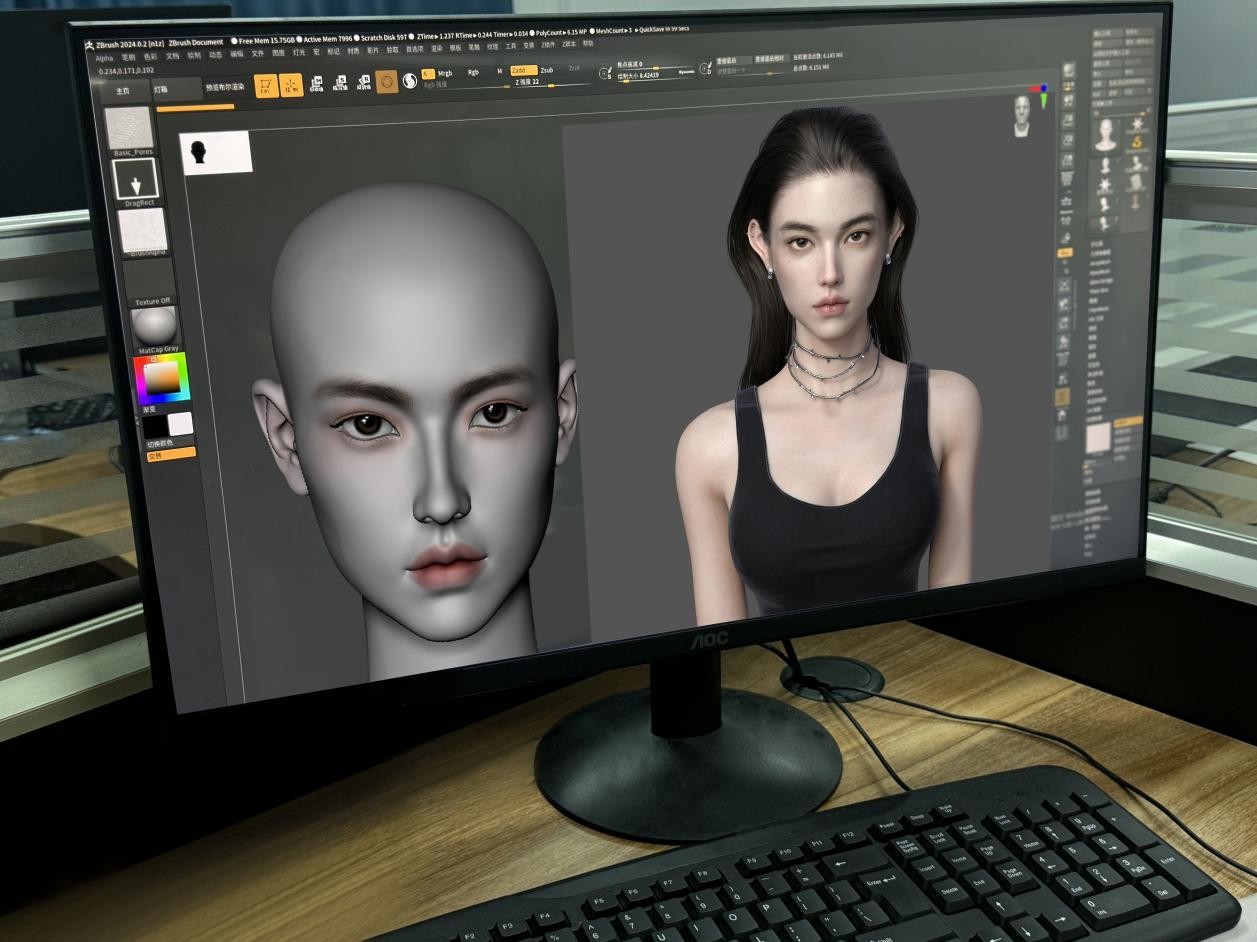The image size is (1257, 942).
Task: Select the Edit mode button in the toolbar
Action: pos(266,86)
